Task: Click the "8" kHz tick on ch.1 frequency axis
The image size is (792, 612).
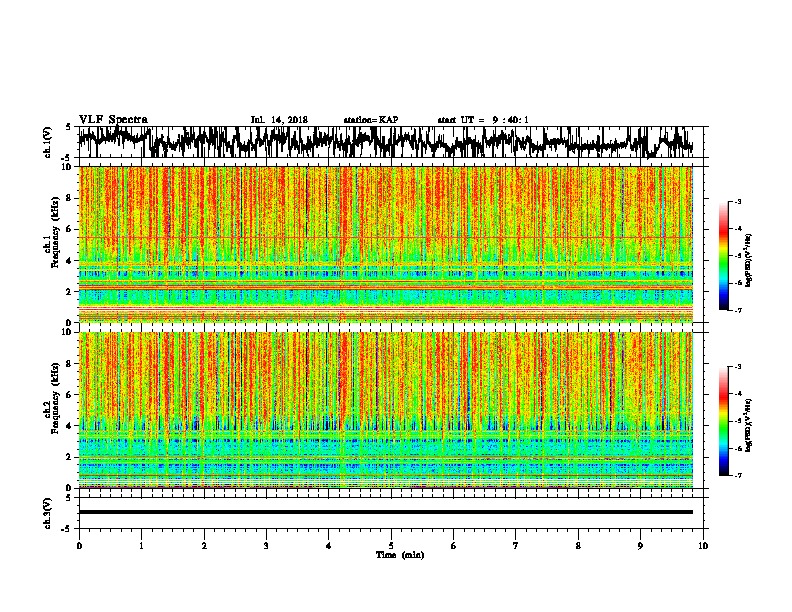Action: pyautogui.click(x=69, y=198)
